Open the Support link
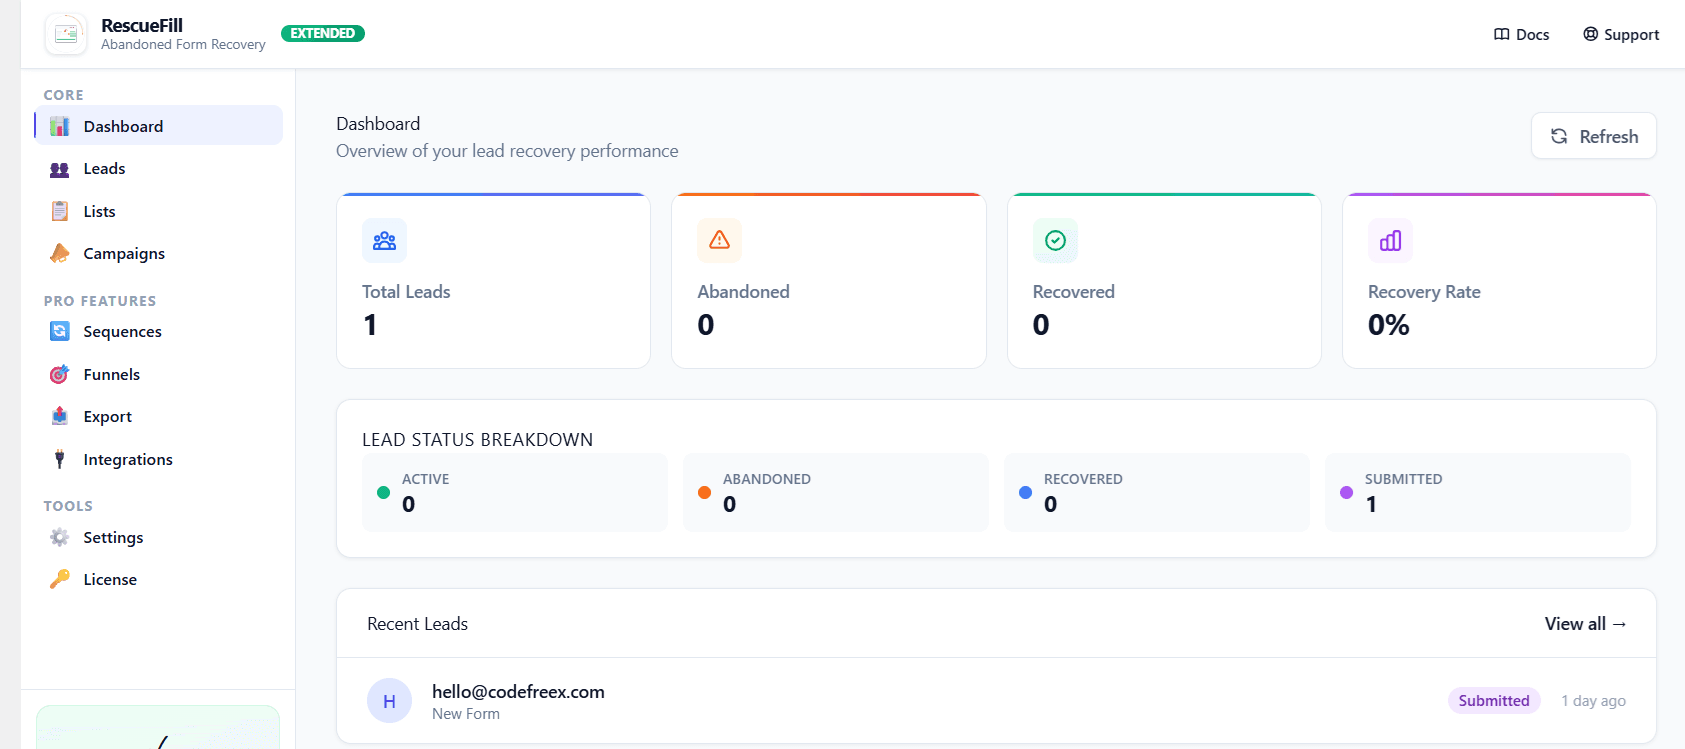Viewport: 1685px width, 749px height. tap(1621, 34)
